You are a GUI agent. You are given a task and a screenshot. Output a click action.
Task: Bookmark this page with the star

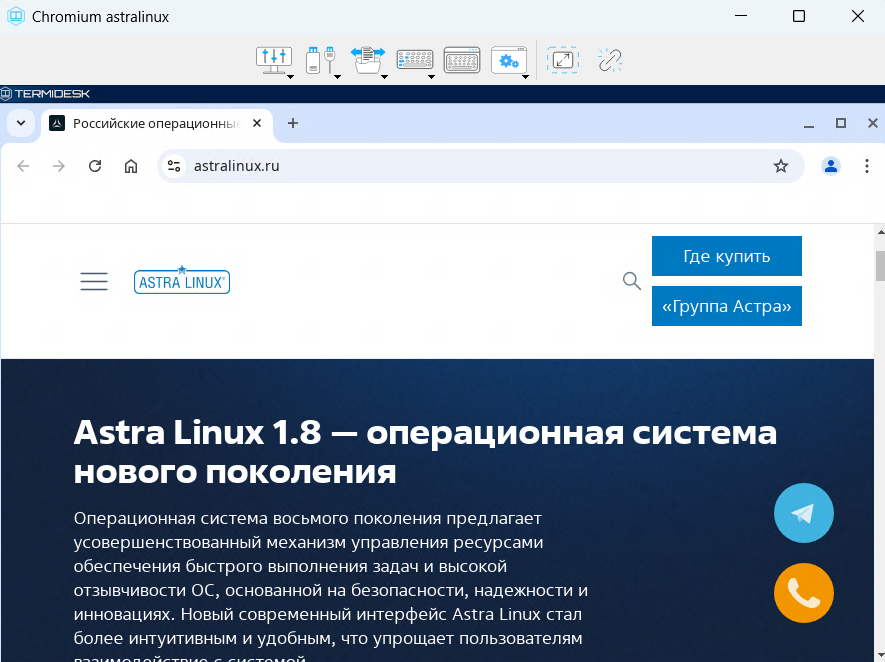(781, 166)
